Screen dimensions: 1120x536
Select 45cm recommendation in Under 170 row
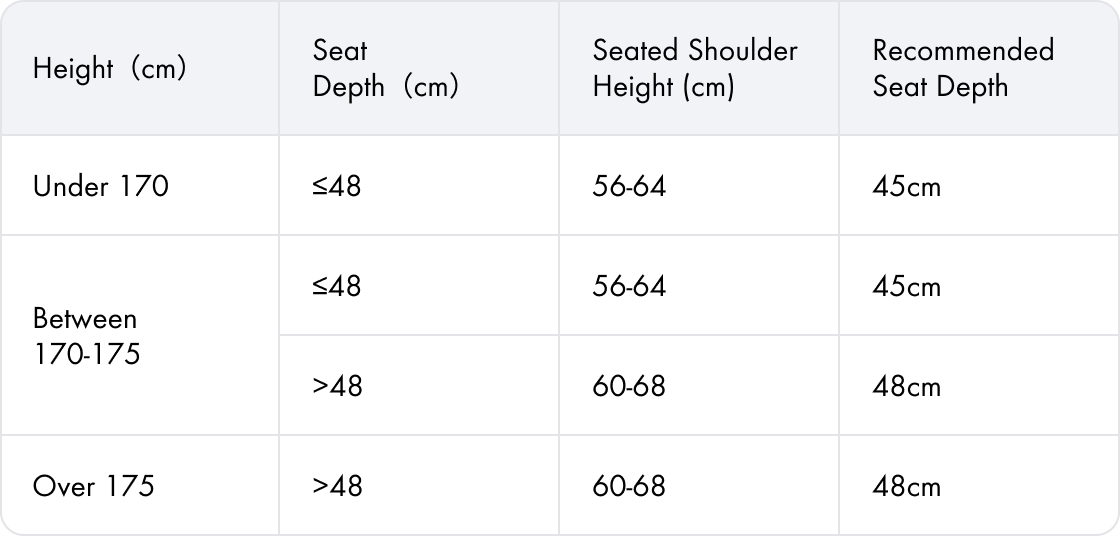907,186
